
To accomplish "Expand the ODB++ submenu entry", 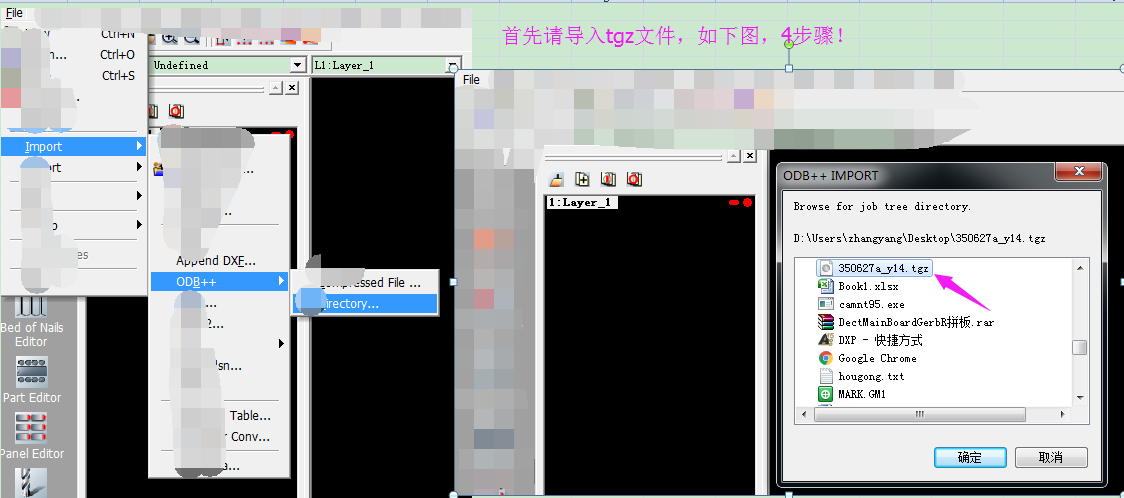I will tap(219, 282).
